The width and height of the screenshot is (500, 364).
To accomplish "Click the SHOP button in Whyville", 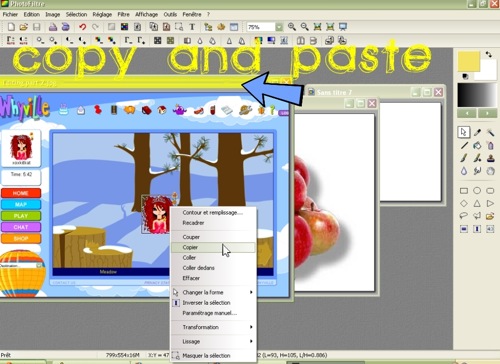I will click(21, 238).
